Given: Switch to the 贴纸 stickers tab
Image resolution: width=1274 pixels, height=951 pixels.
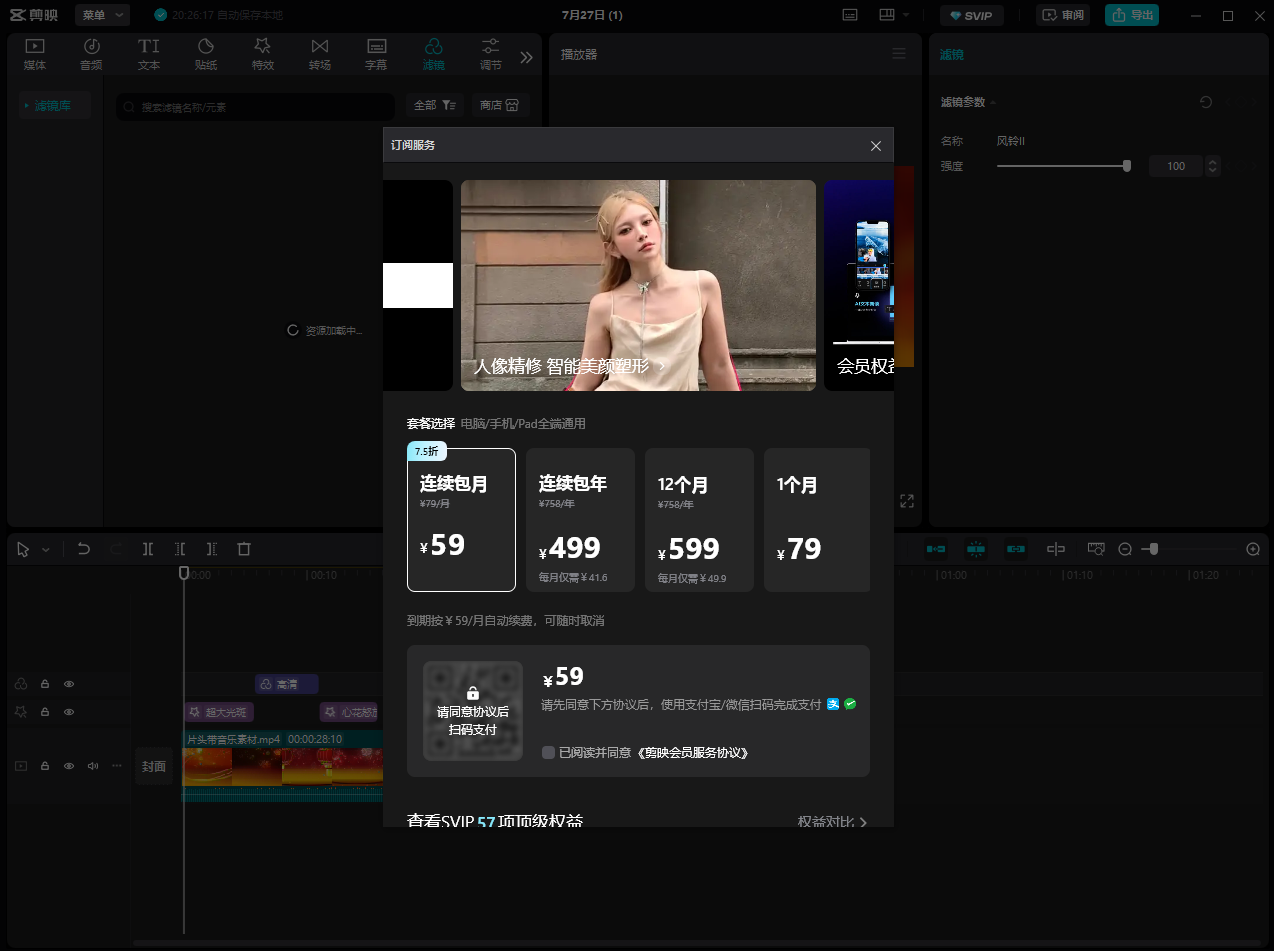Looking at the screenshot, I should tap(206, 54).
